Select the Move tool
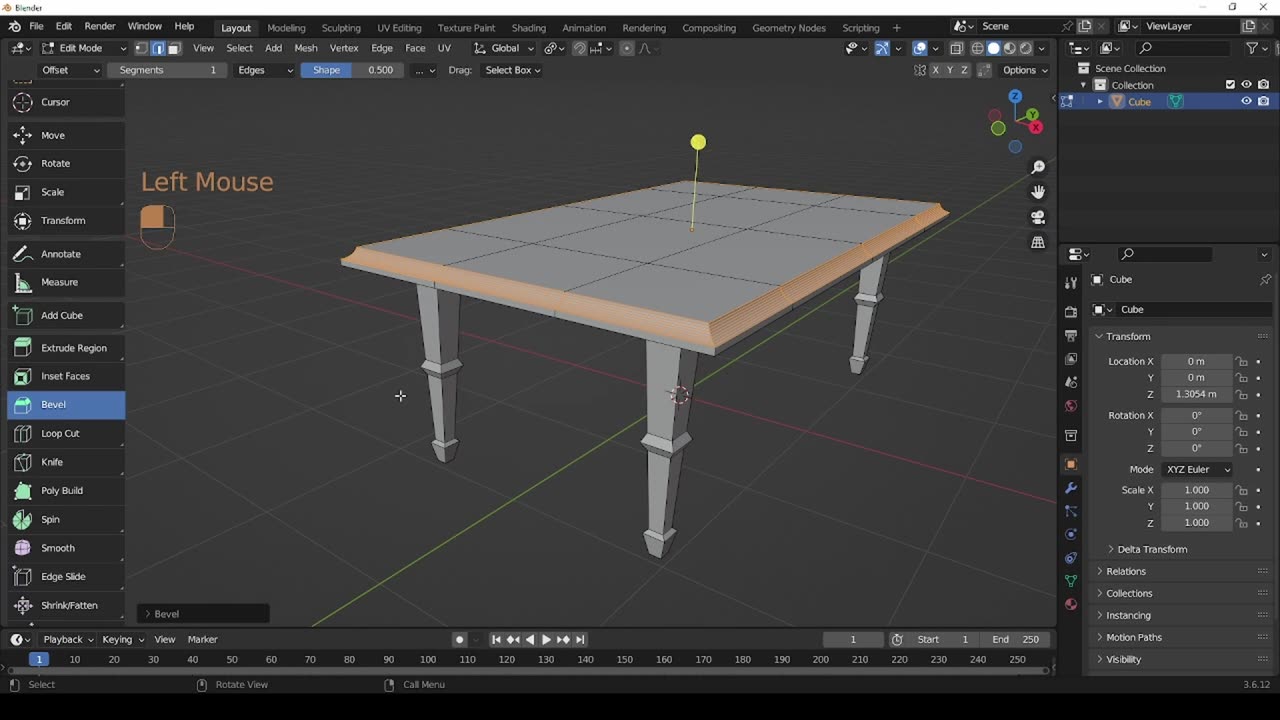This screenshot has height=720, width=1280. [66, 135]
